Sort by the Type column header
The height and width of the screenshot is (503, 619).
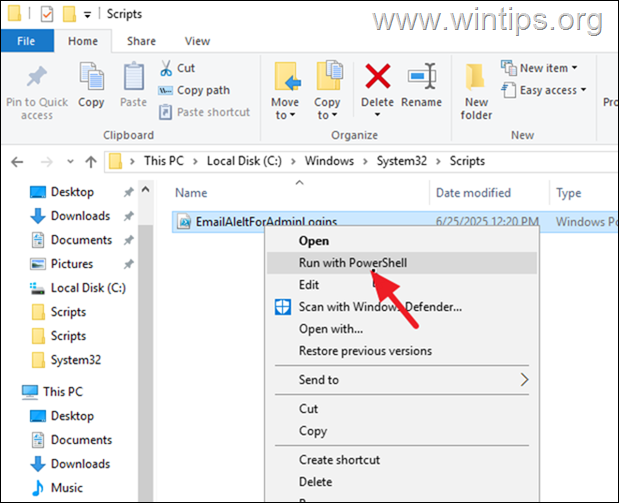[x=568, y=193]
